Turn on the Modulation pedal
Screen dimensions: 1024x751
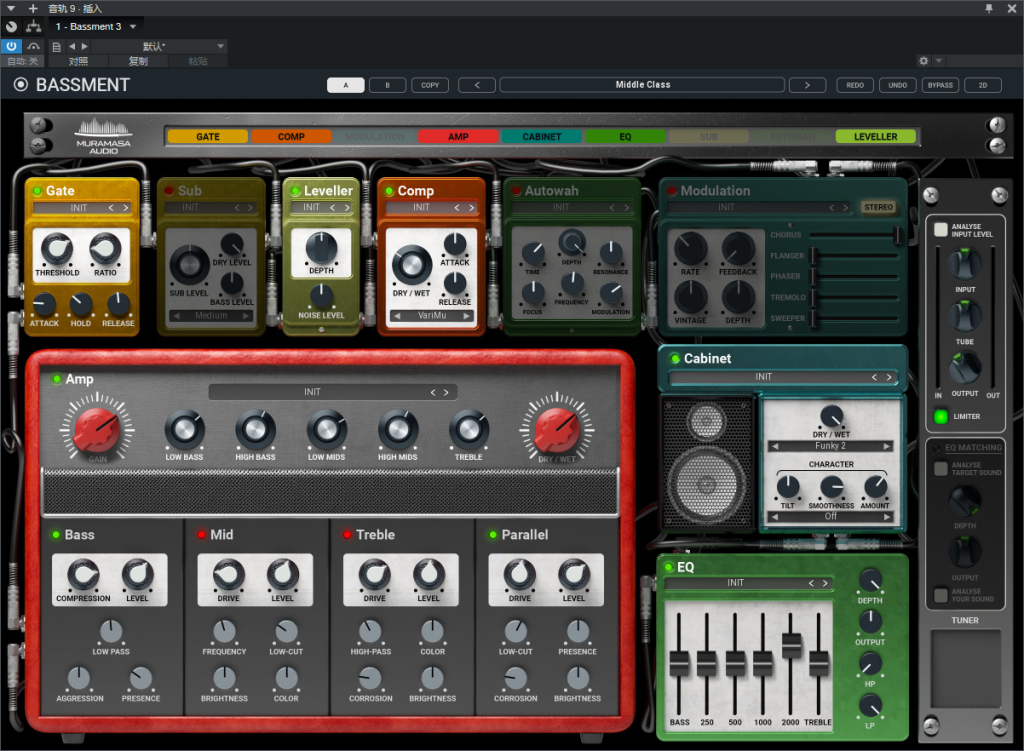[x=672, y=191]
